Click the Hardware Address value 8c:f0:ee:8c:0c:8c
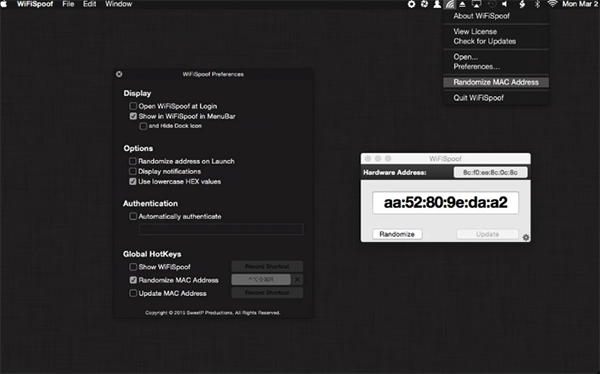Screen dimensions: 600x374 click(x=490, y=173)
